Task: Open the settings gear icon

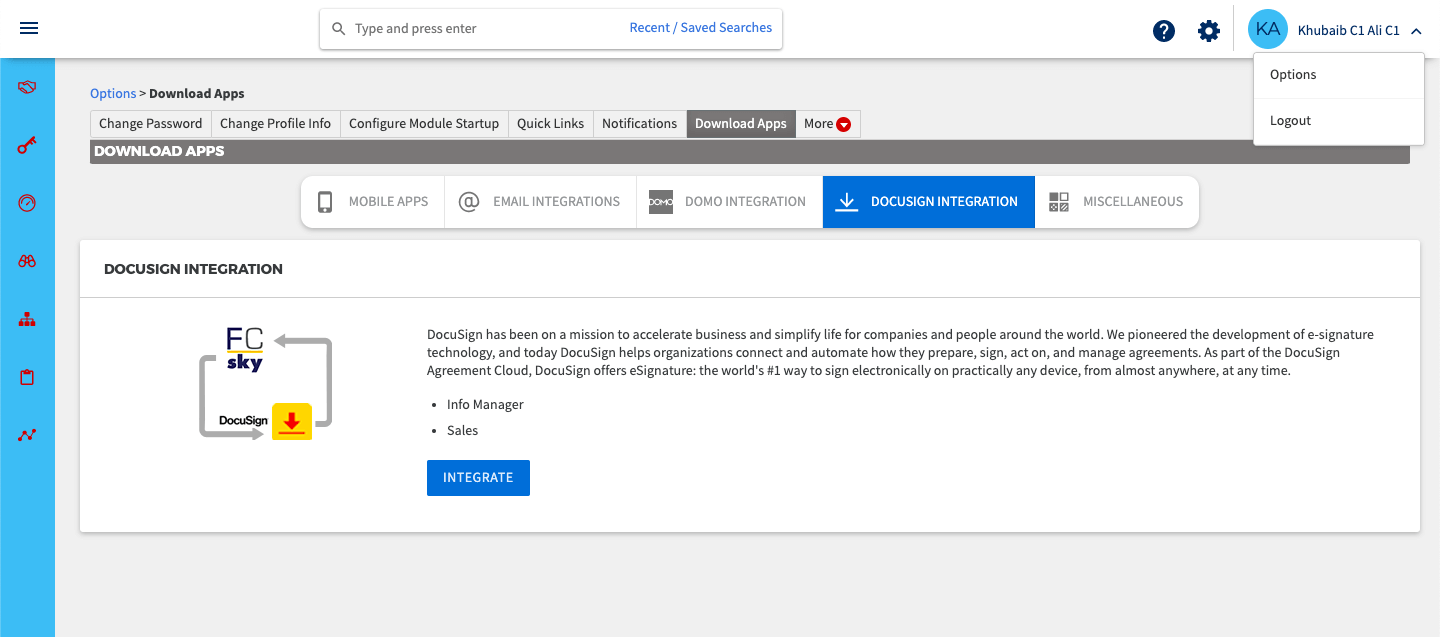Action: (x=1209, y=31)
